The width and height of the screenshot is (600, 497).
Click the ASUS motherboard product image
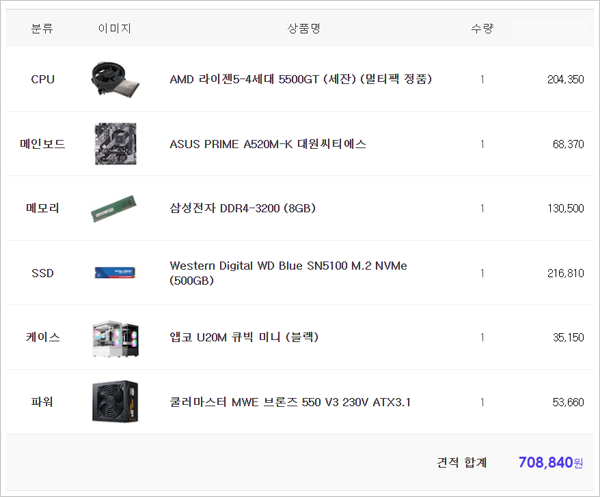pos(114,144)
